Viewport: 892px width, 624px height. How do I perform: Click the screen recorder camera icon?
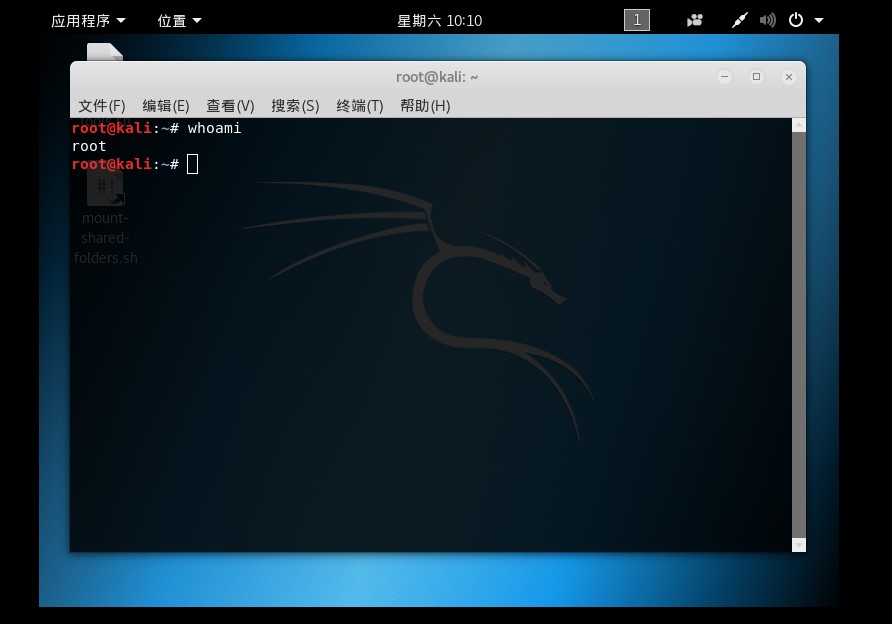695,20
